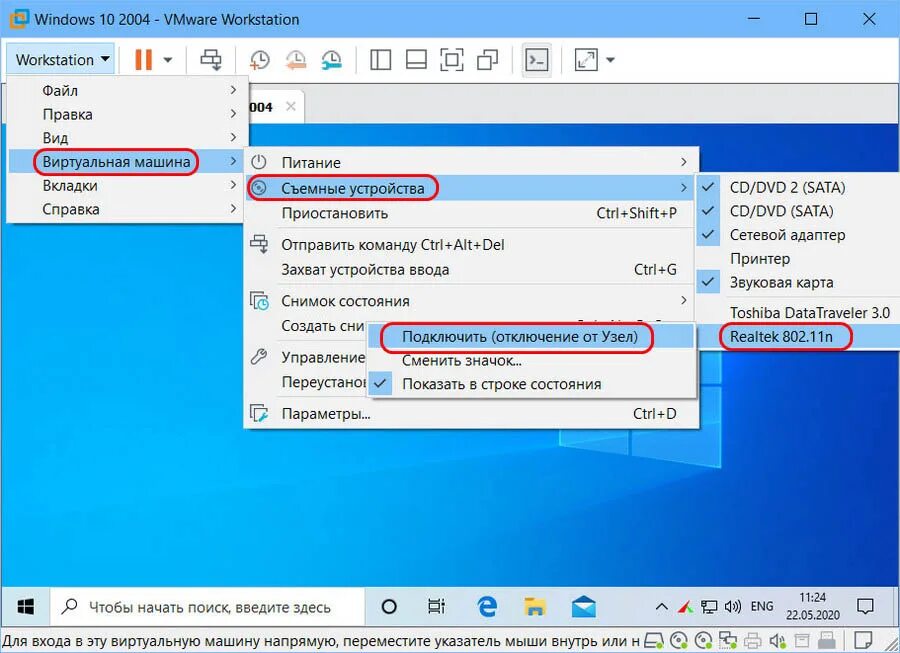Expand the Вкладки submenu
Image resolution: width=900 pixels, height=653 pixels.
coord(128,185)
